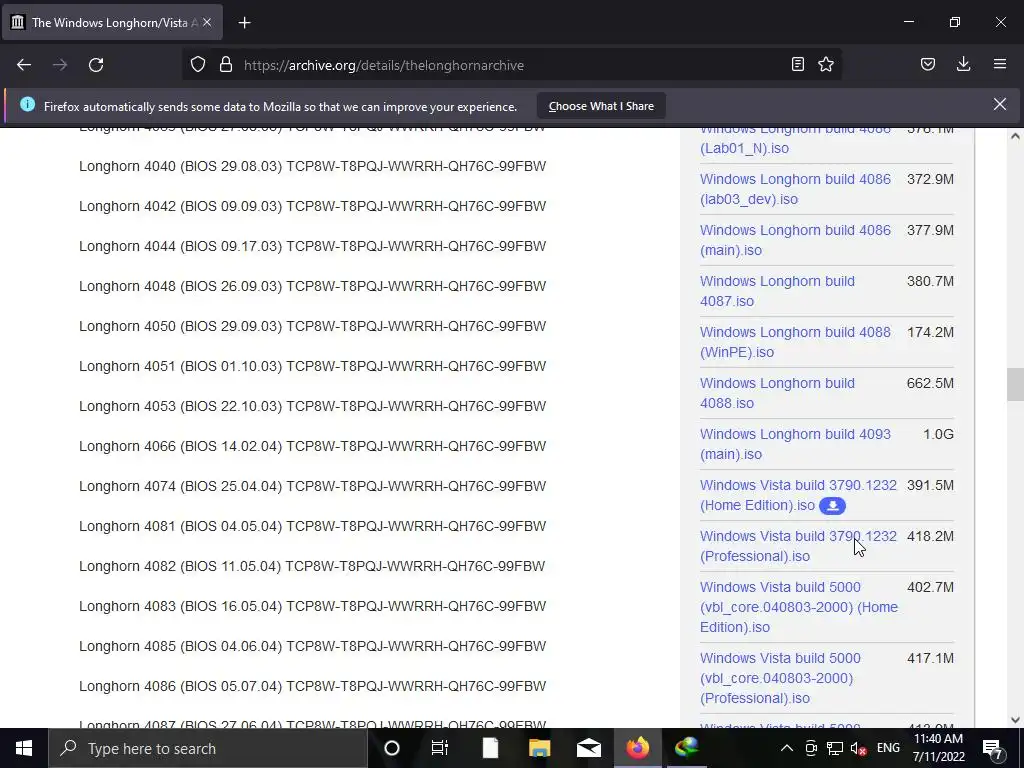Open Vista build 3790.1232 (Professional).iso link
The image size is (1024, 768).
tap(798, 545)
